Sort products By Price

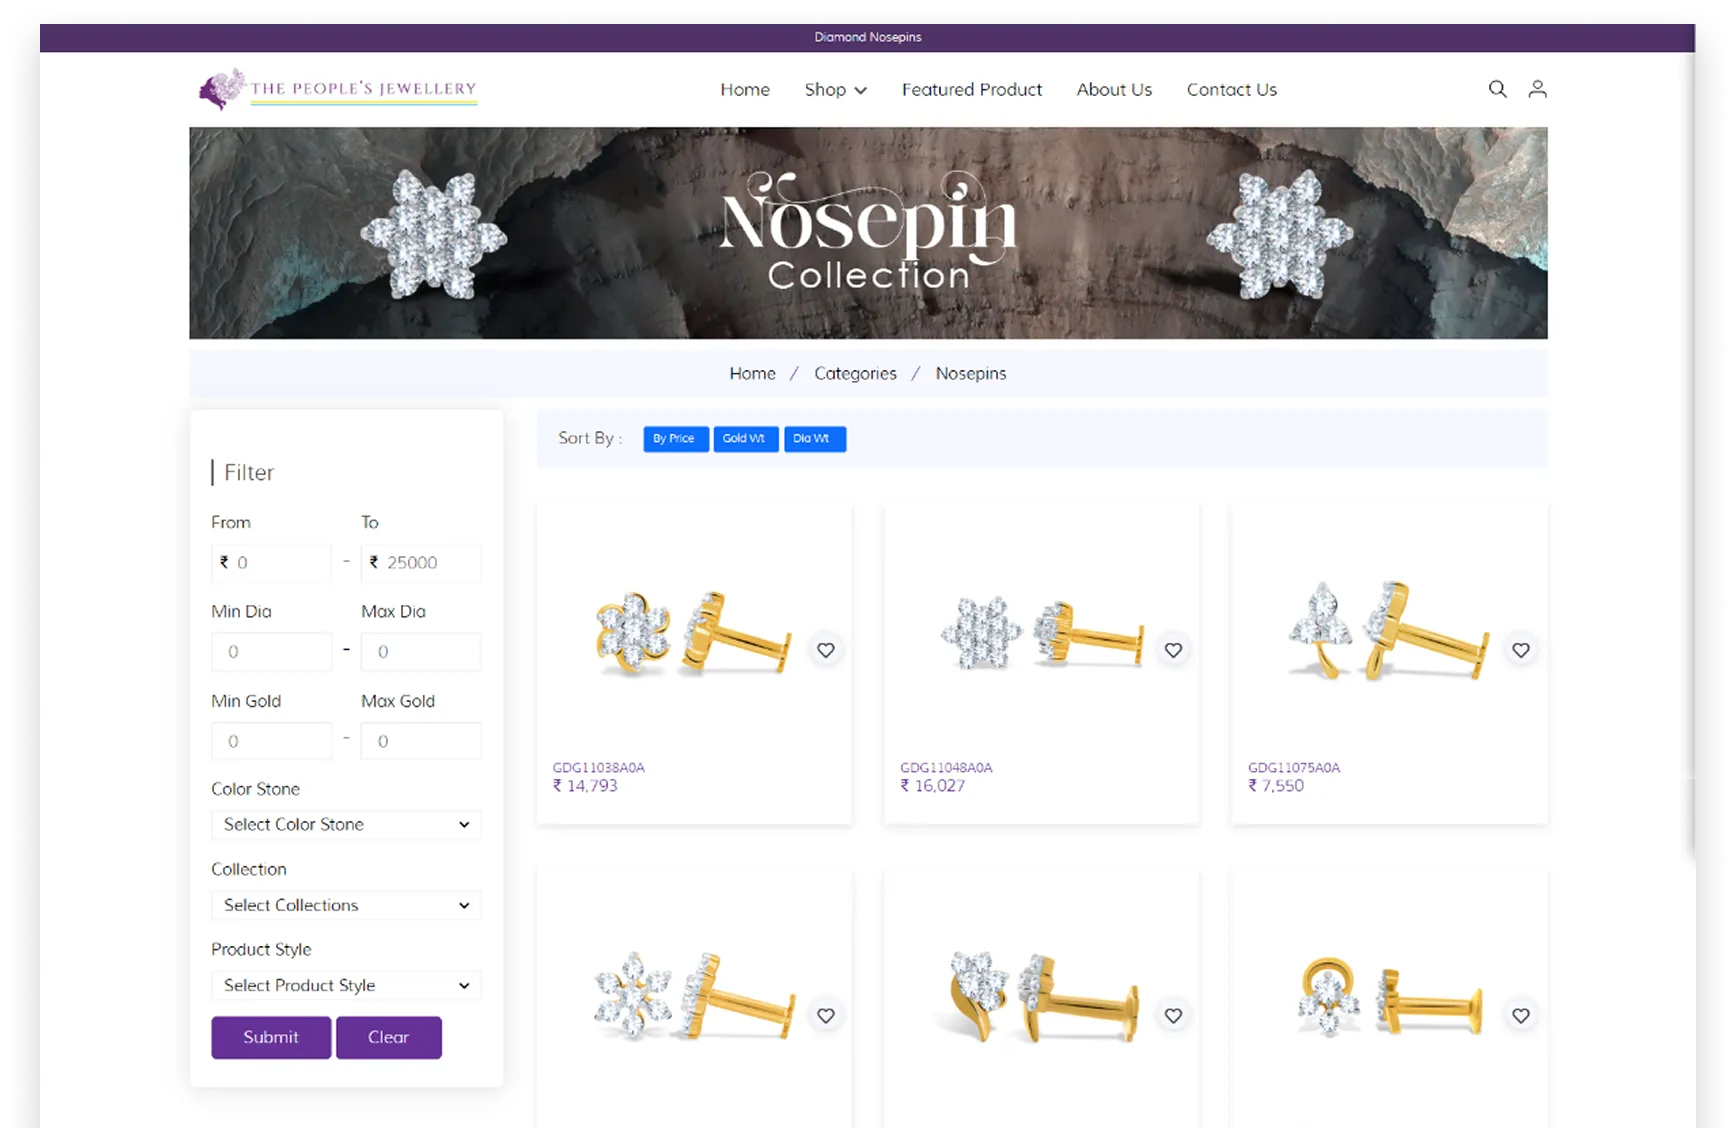click(x=675, y=439)
